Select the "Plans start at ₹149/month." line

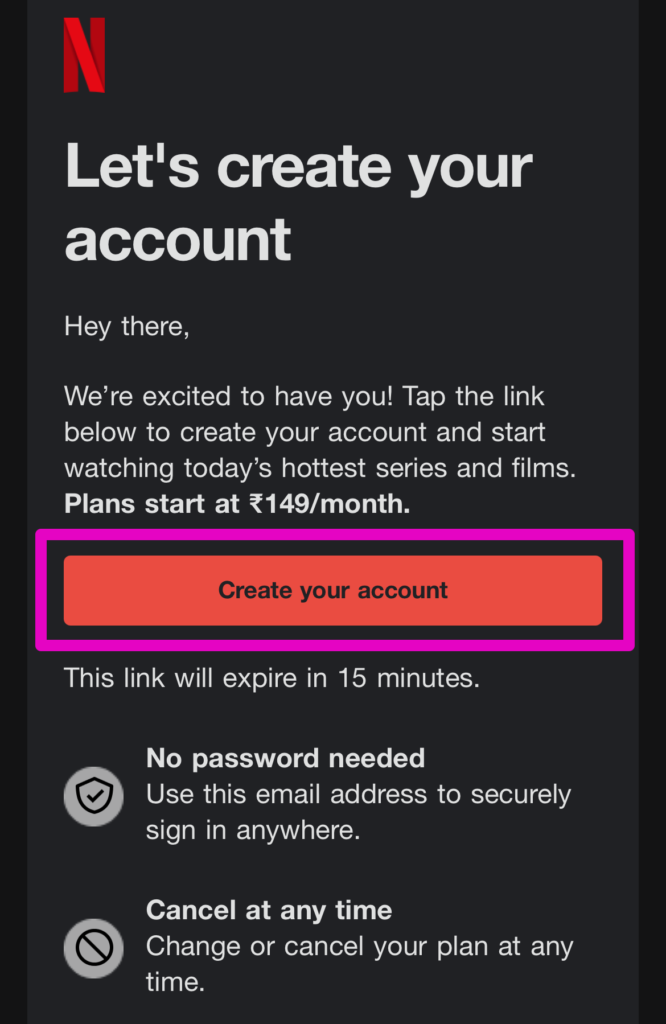[237, 503]
